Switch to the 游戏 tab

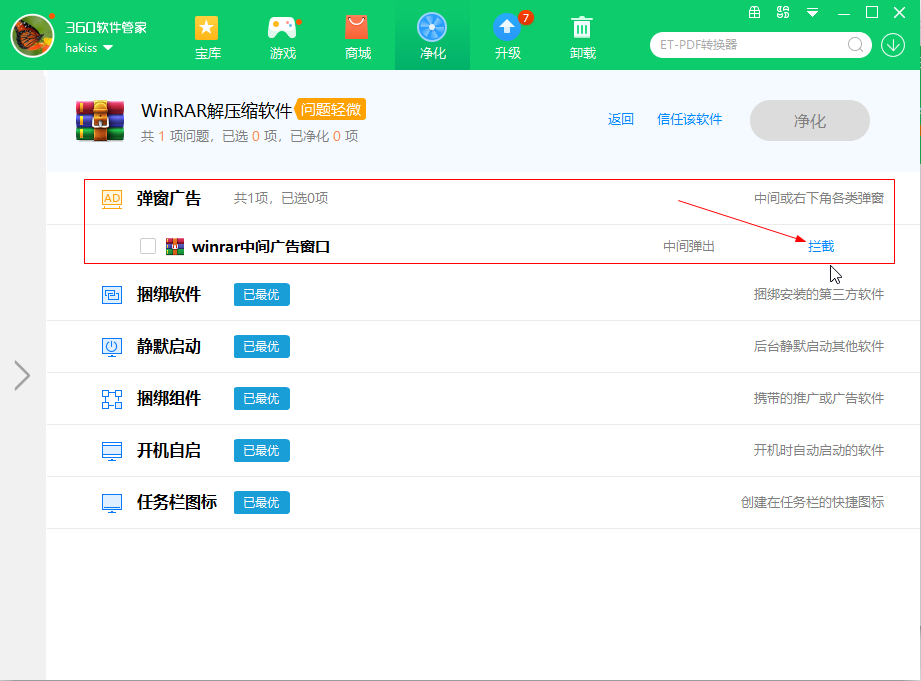[283, 37]
